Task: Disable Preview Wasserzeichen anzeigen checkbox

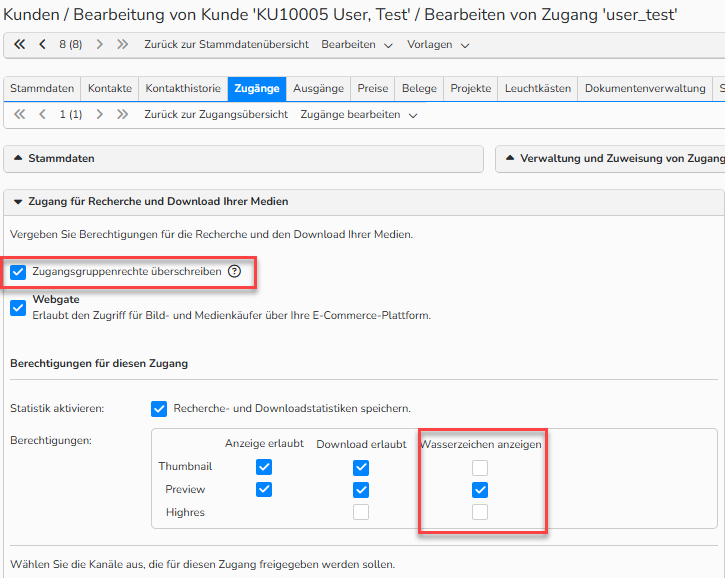Action: coord(480,490)
